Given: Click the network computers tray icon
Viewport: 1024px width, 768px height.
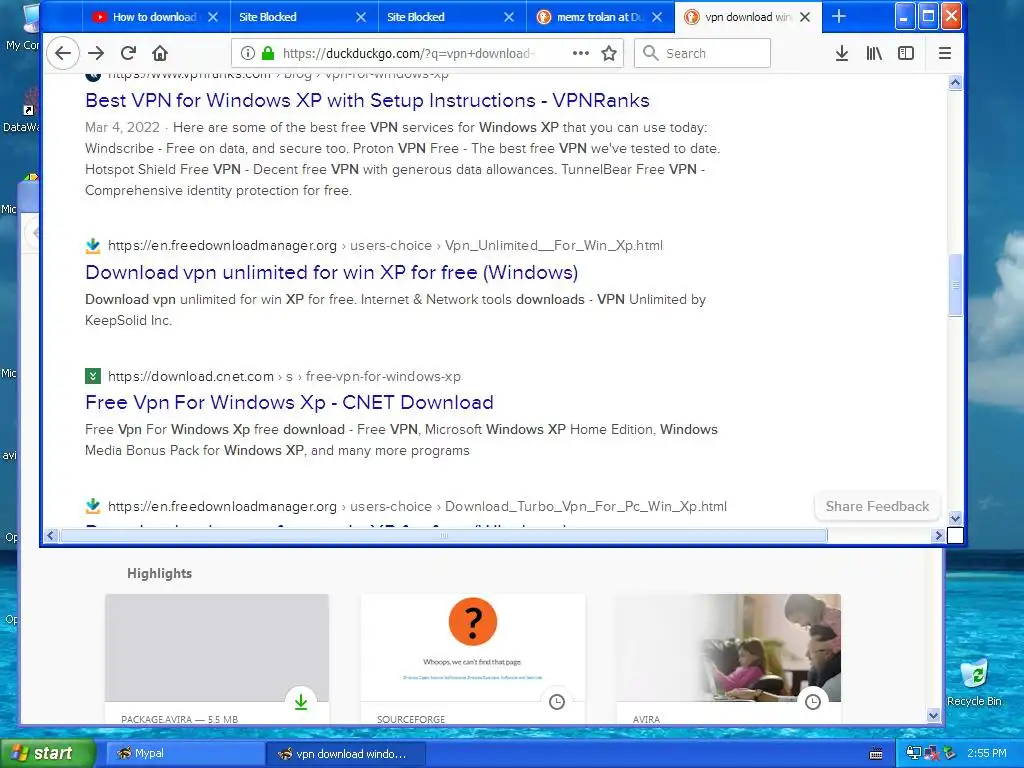Looking at the screenshot, I should pos(914,754).
